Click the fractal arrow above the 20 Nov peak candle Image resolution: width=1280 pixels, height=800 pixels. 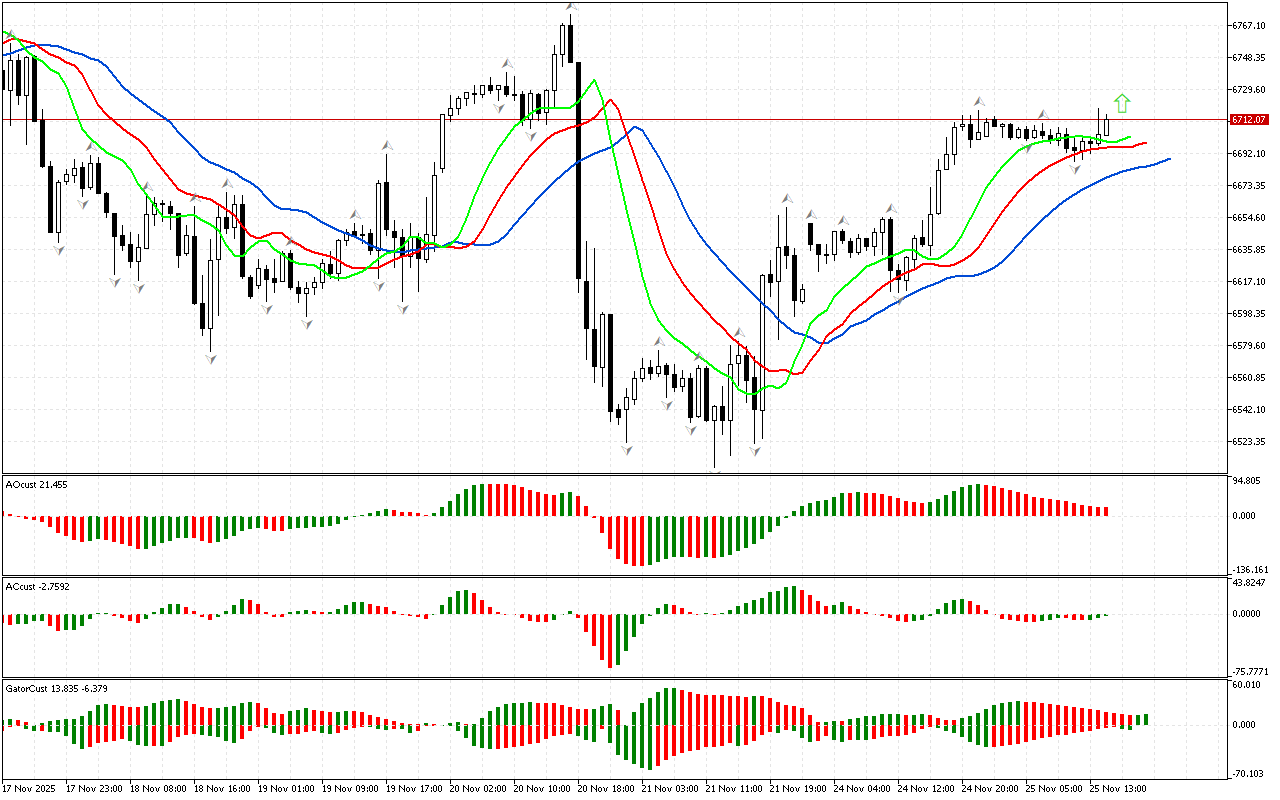570,7
